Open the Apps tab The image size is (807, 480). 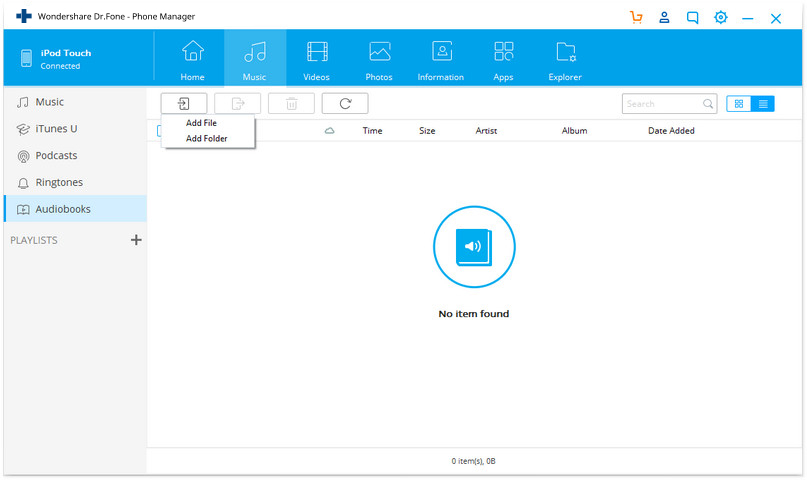pyautogui.click(x=503, y=59)
